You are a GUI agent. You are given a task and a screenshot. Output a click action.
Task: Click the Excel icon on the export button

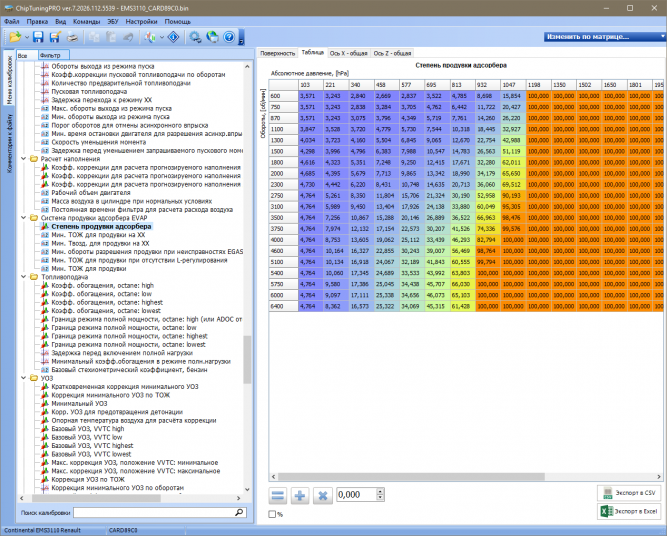click(606, 511)
